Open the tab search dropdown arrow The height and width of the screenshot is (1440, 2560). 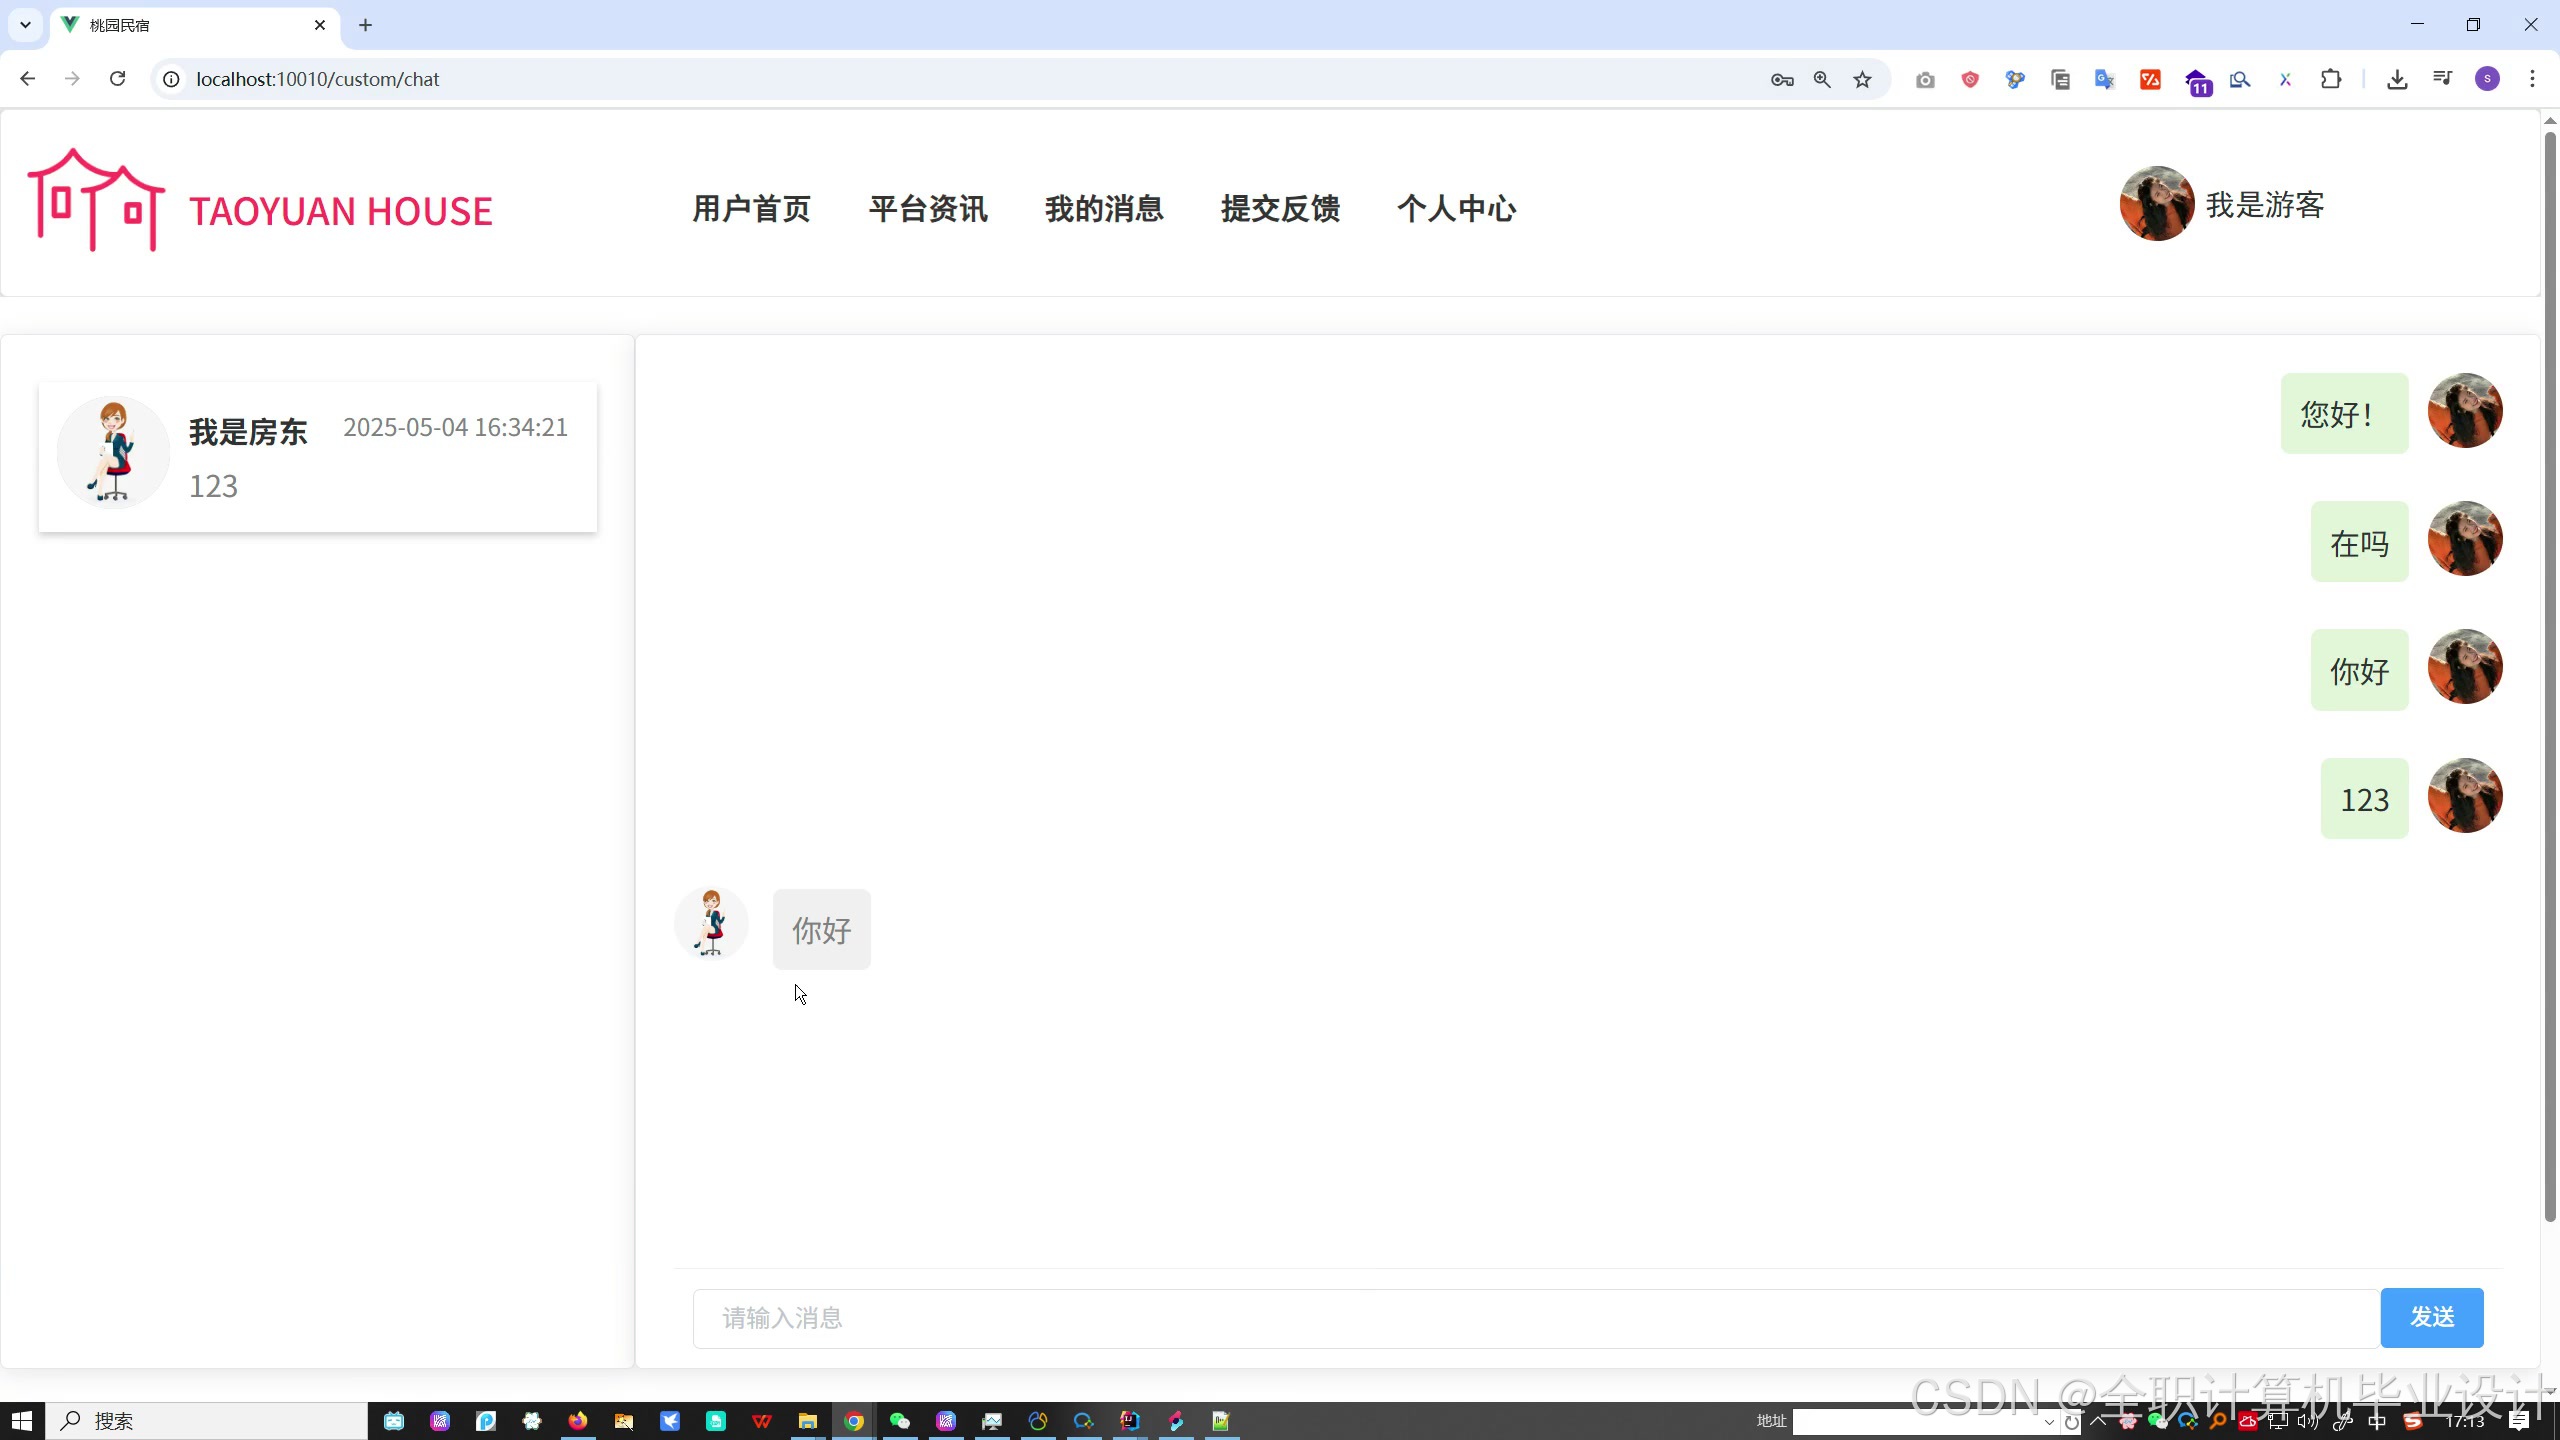tap(25, 25)
